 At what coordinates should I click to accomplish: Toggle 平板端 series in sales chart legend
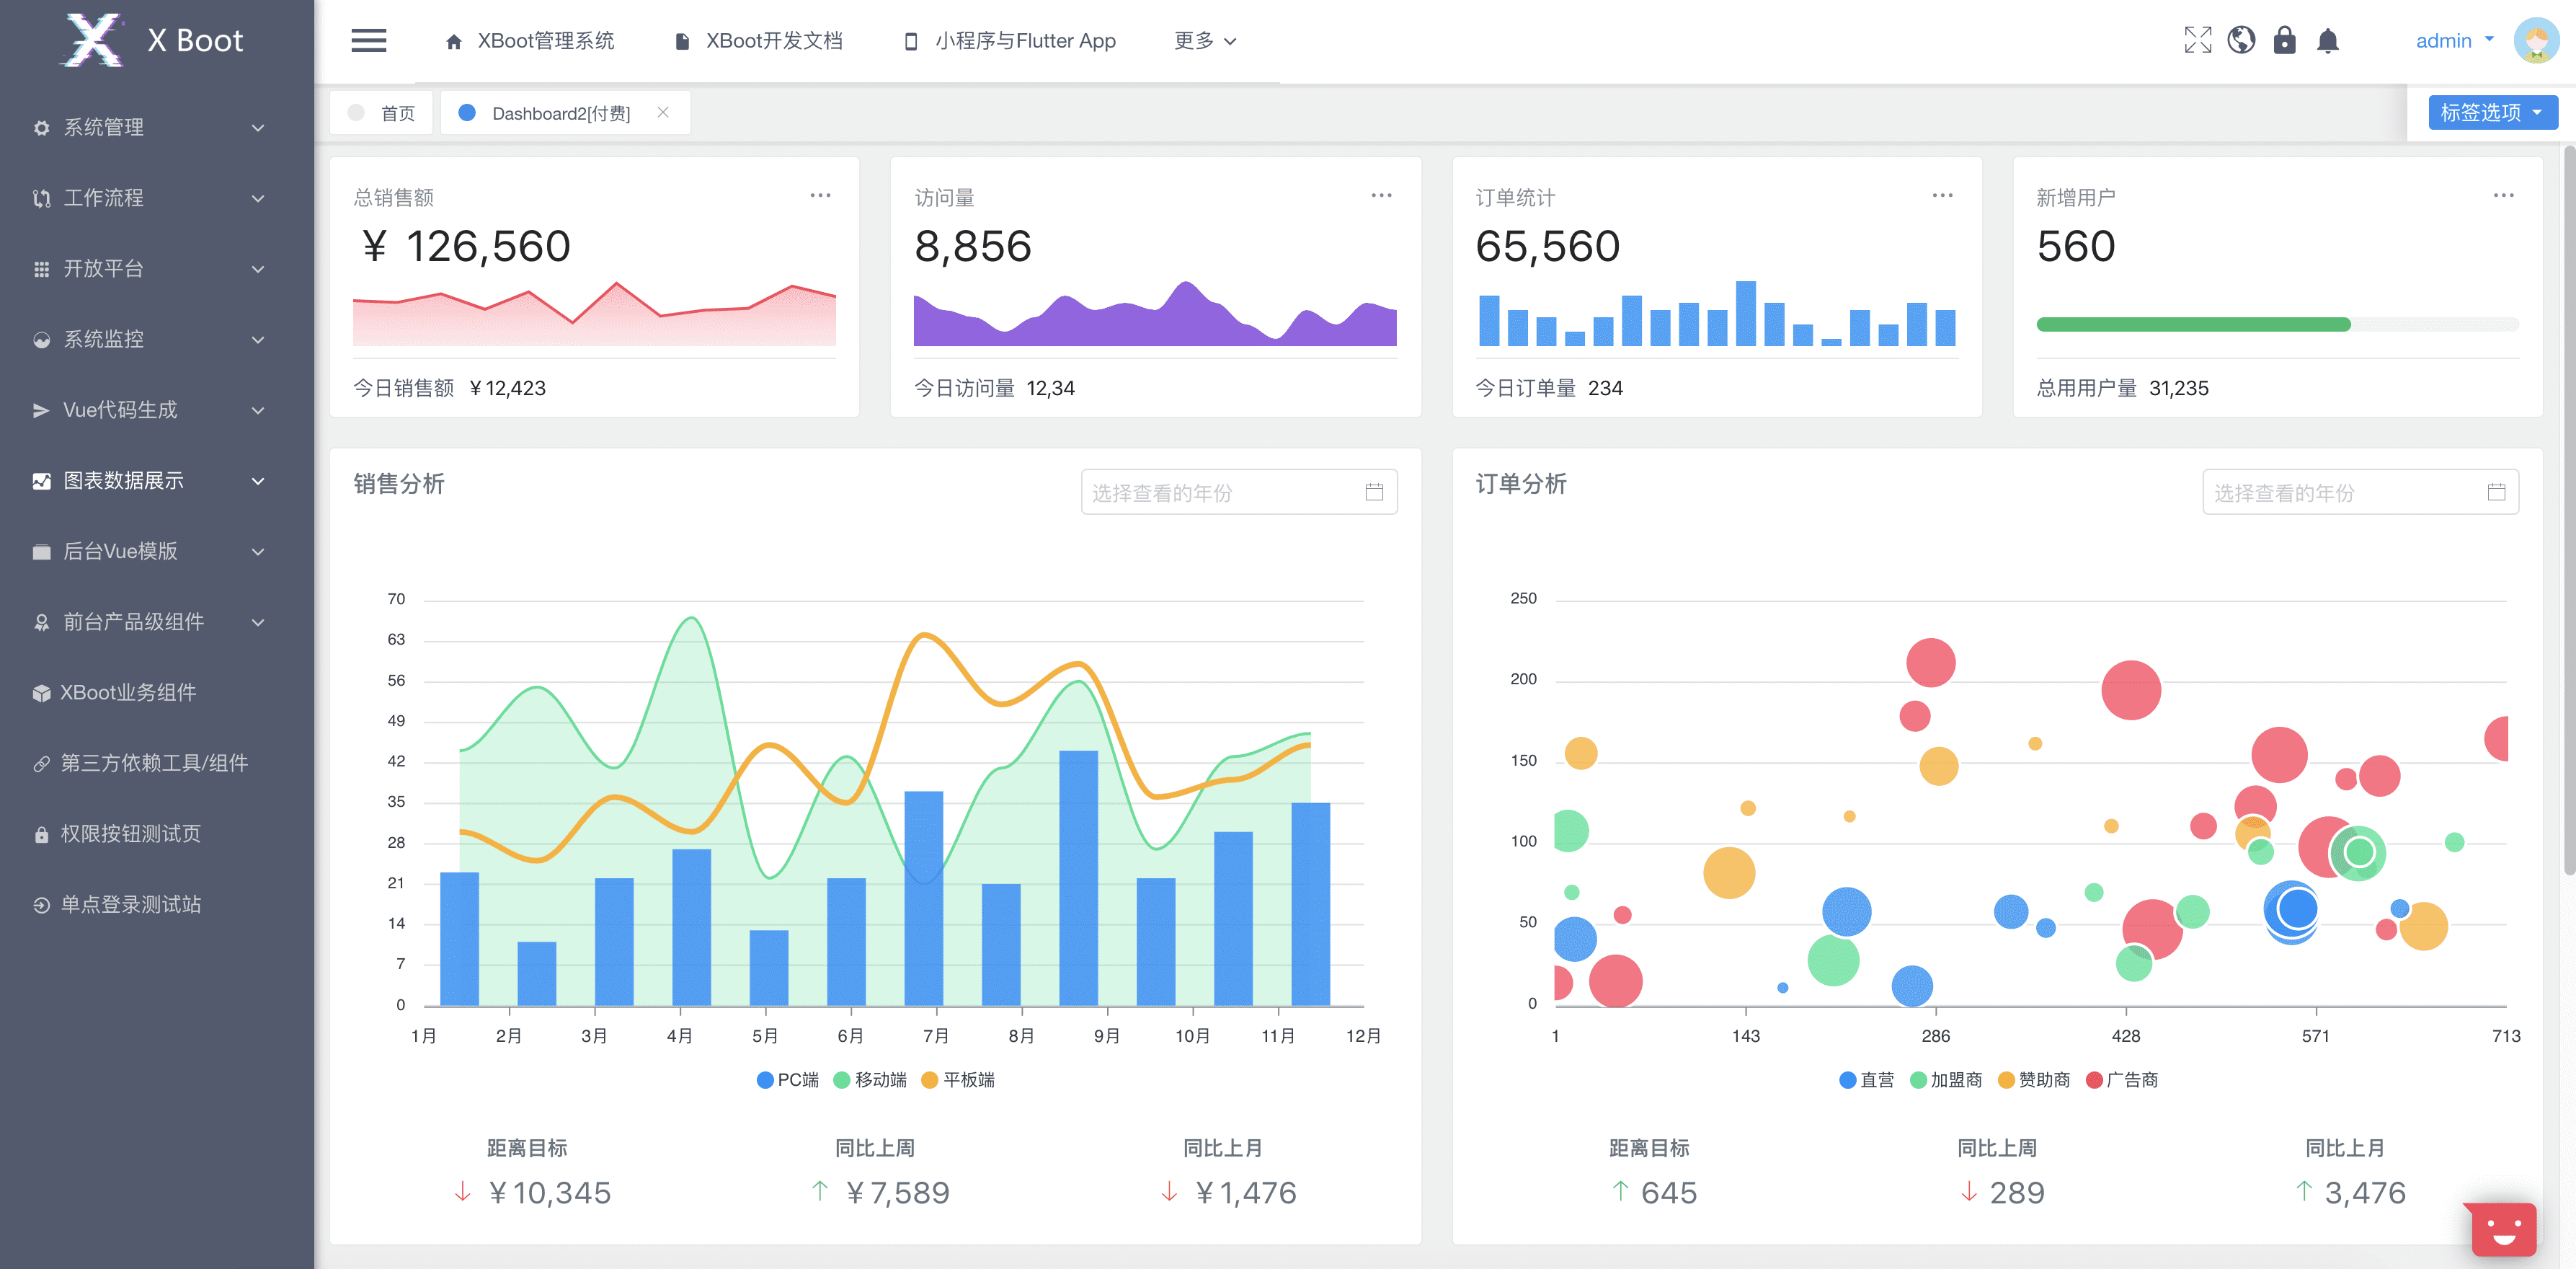(x=958, y=1080)
